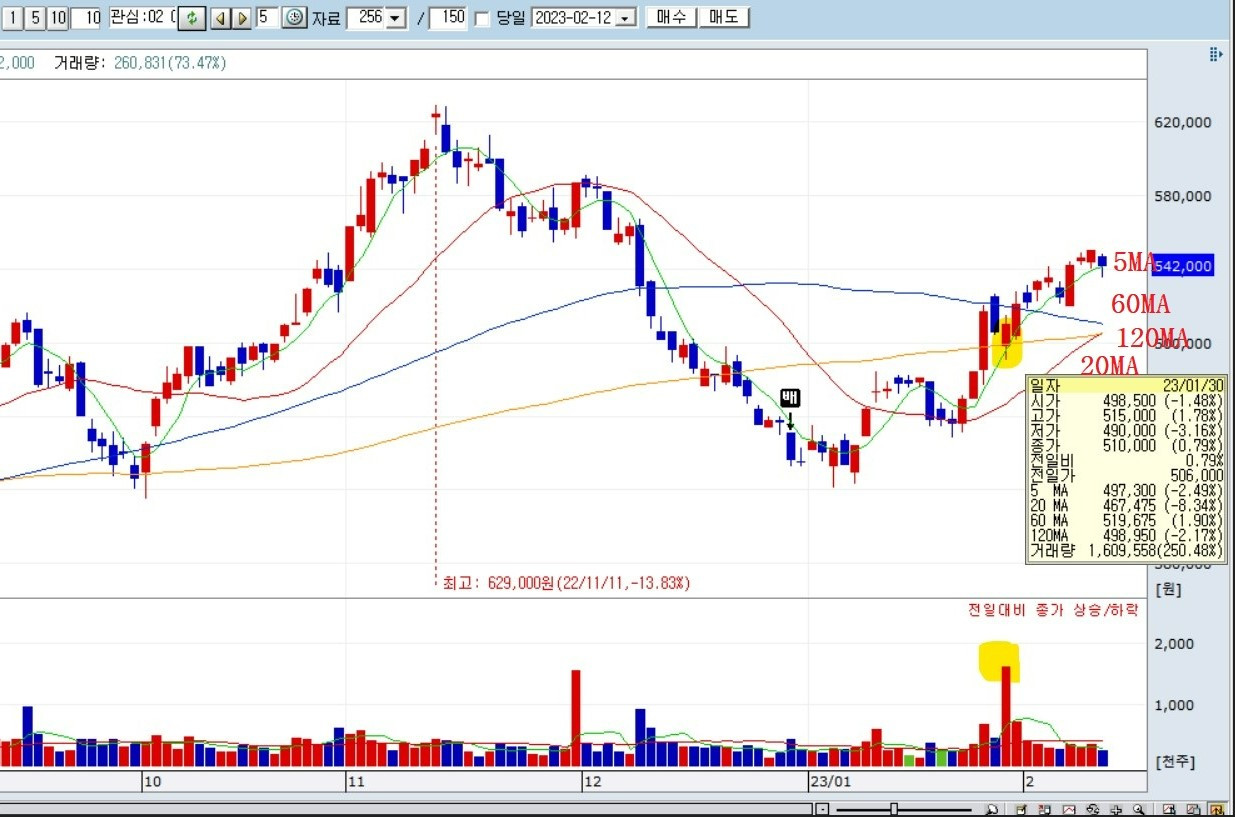Click the 2,000 volume axis label

pos(1174,643)
